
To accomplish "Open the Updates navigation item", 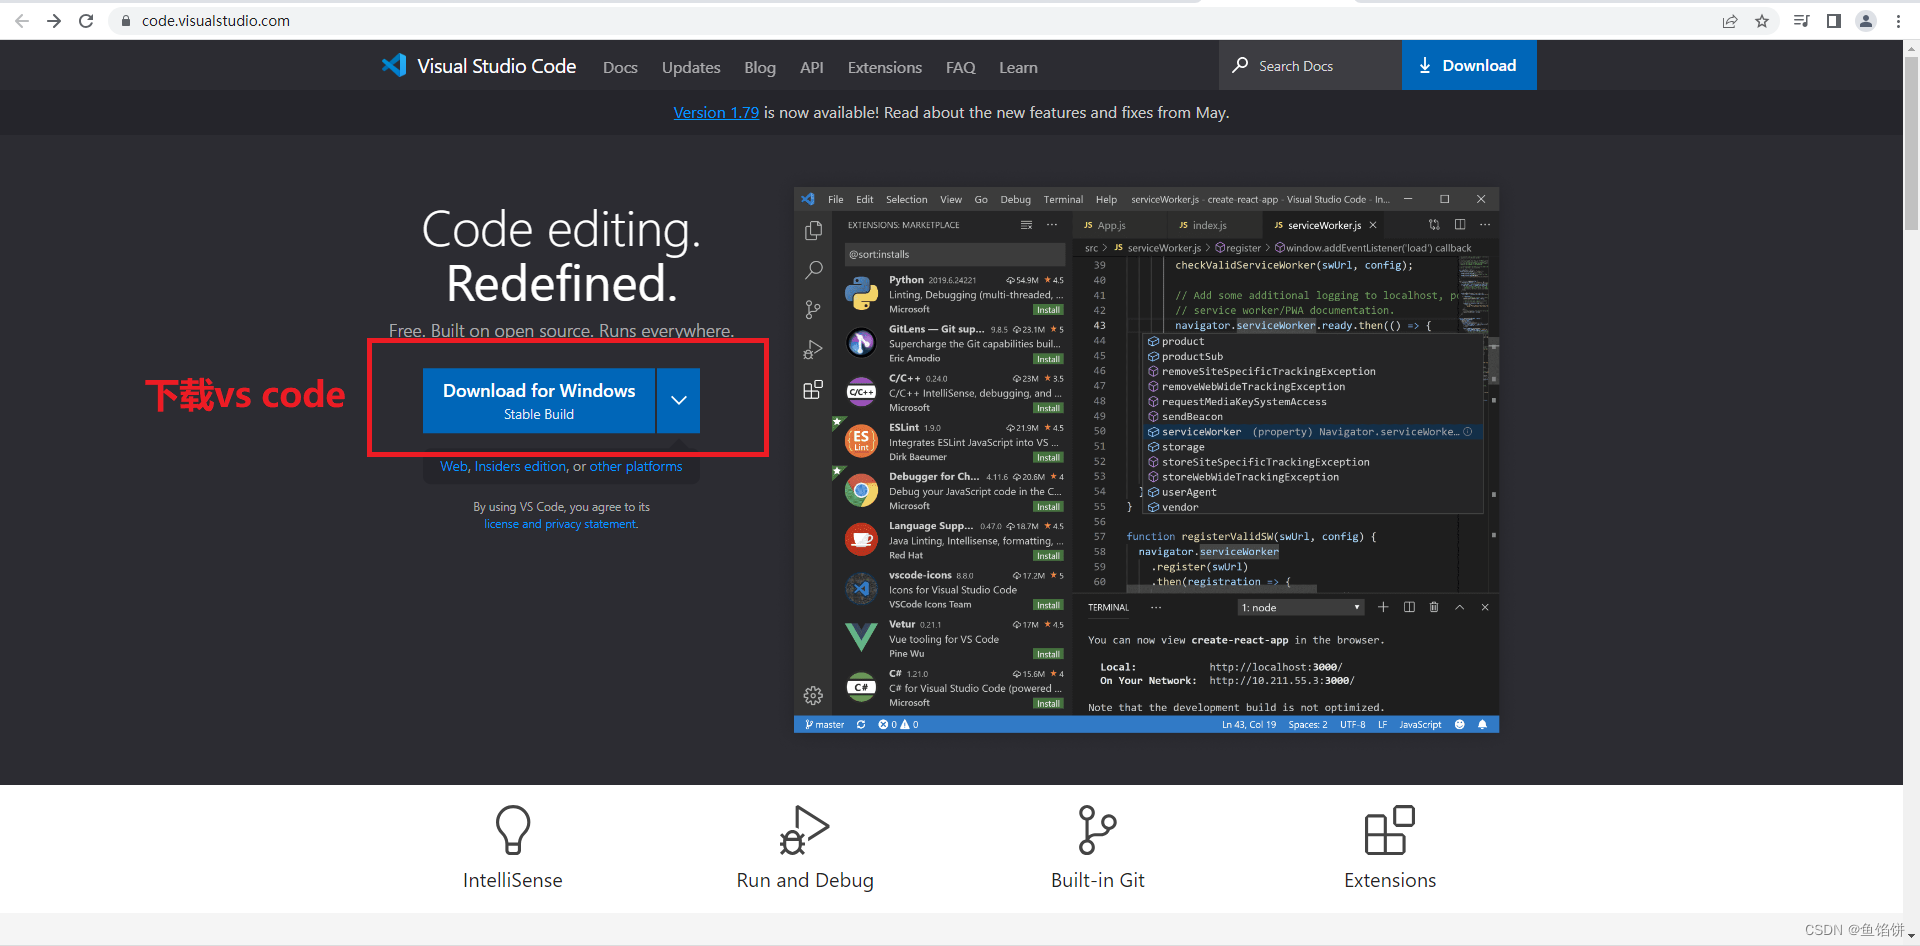I will 691,67.
